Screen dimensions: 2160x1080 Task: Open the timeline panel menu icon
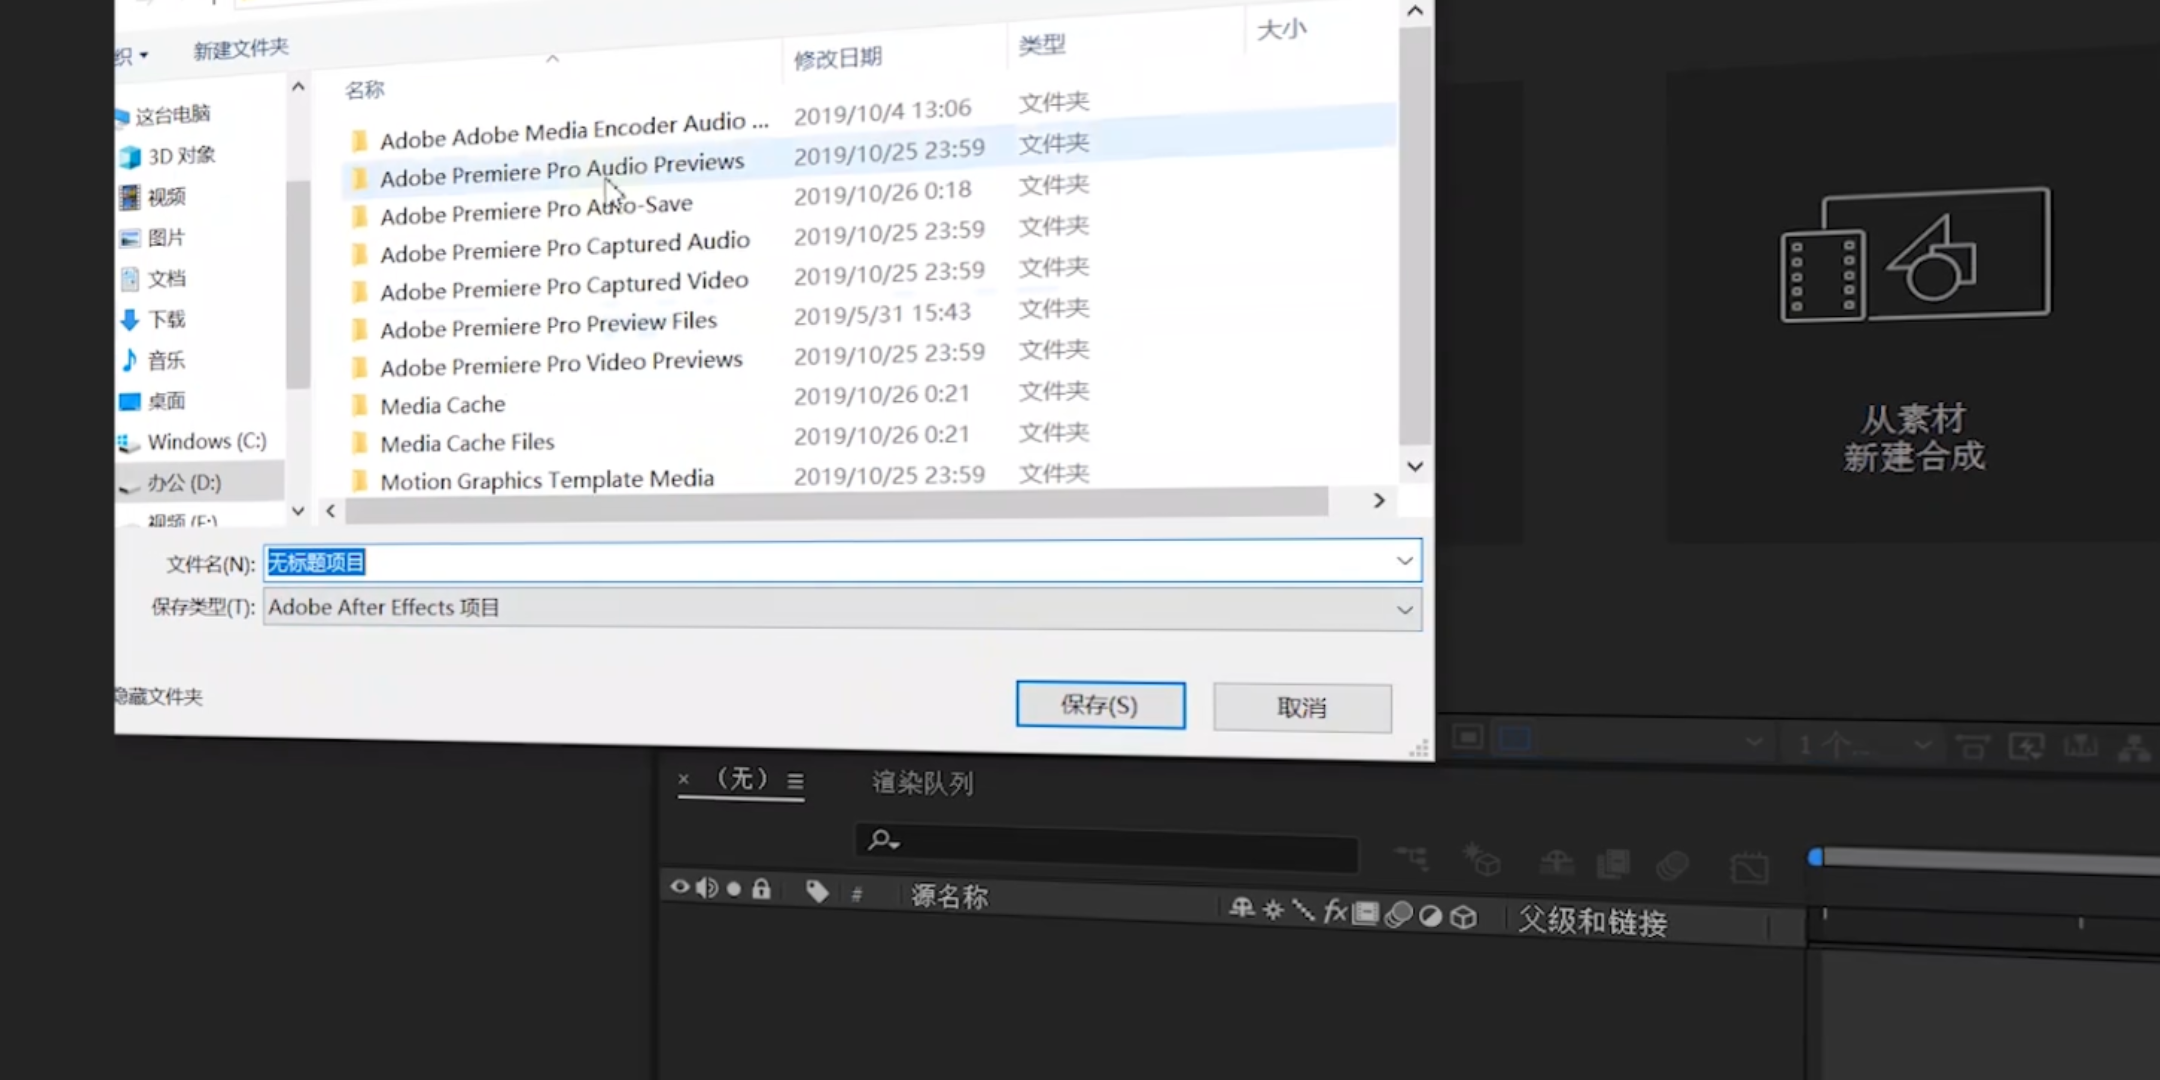coord(795,781)
